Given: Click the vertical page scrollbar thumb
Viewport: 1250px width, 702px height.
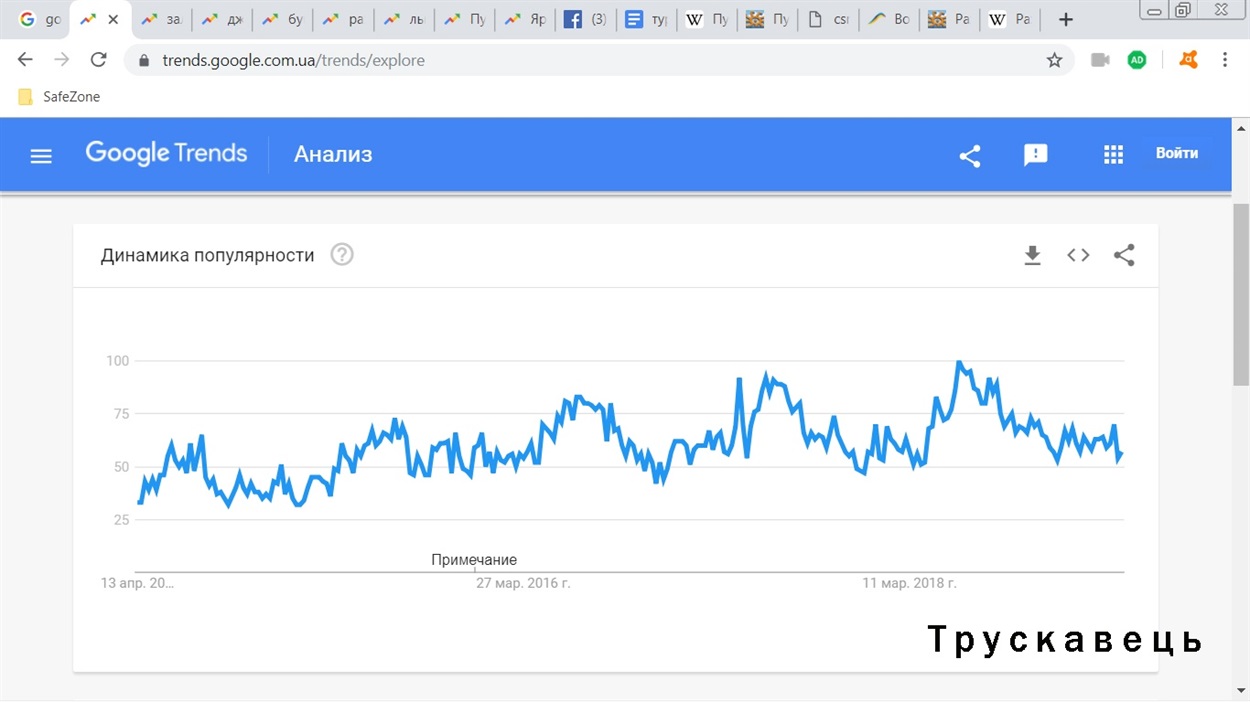Looking at the screenshot, I should click(1241, 293).
